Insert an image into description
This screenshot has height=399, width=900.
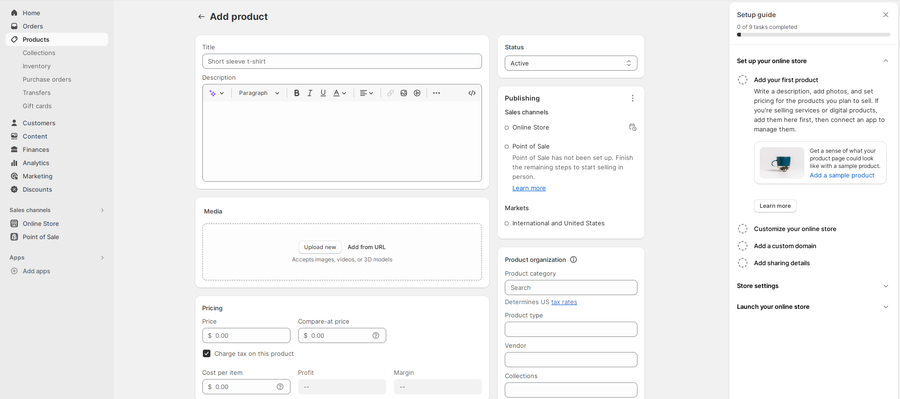[404, 93]
